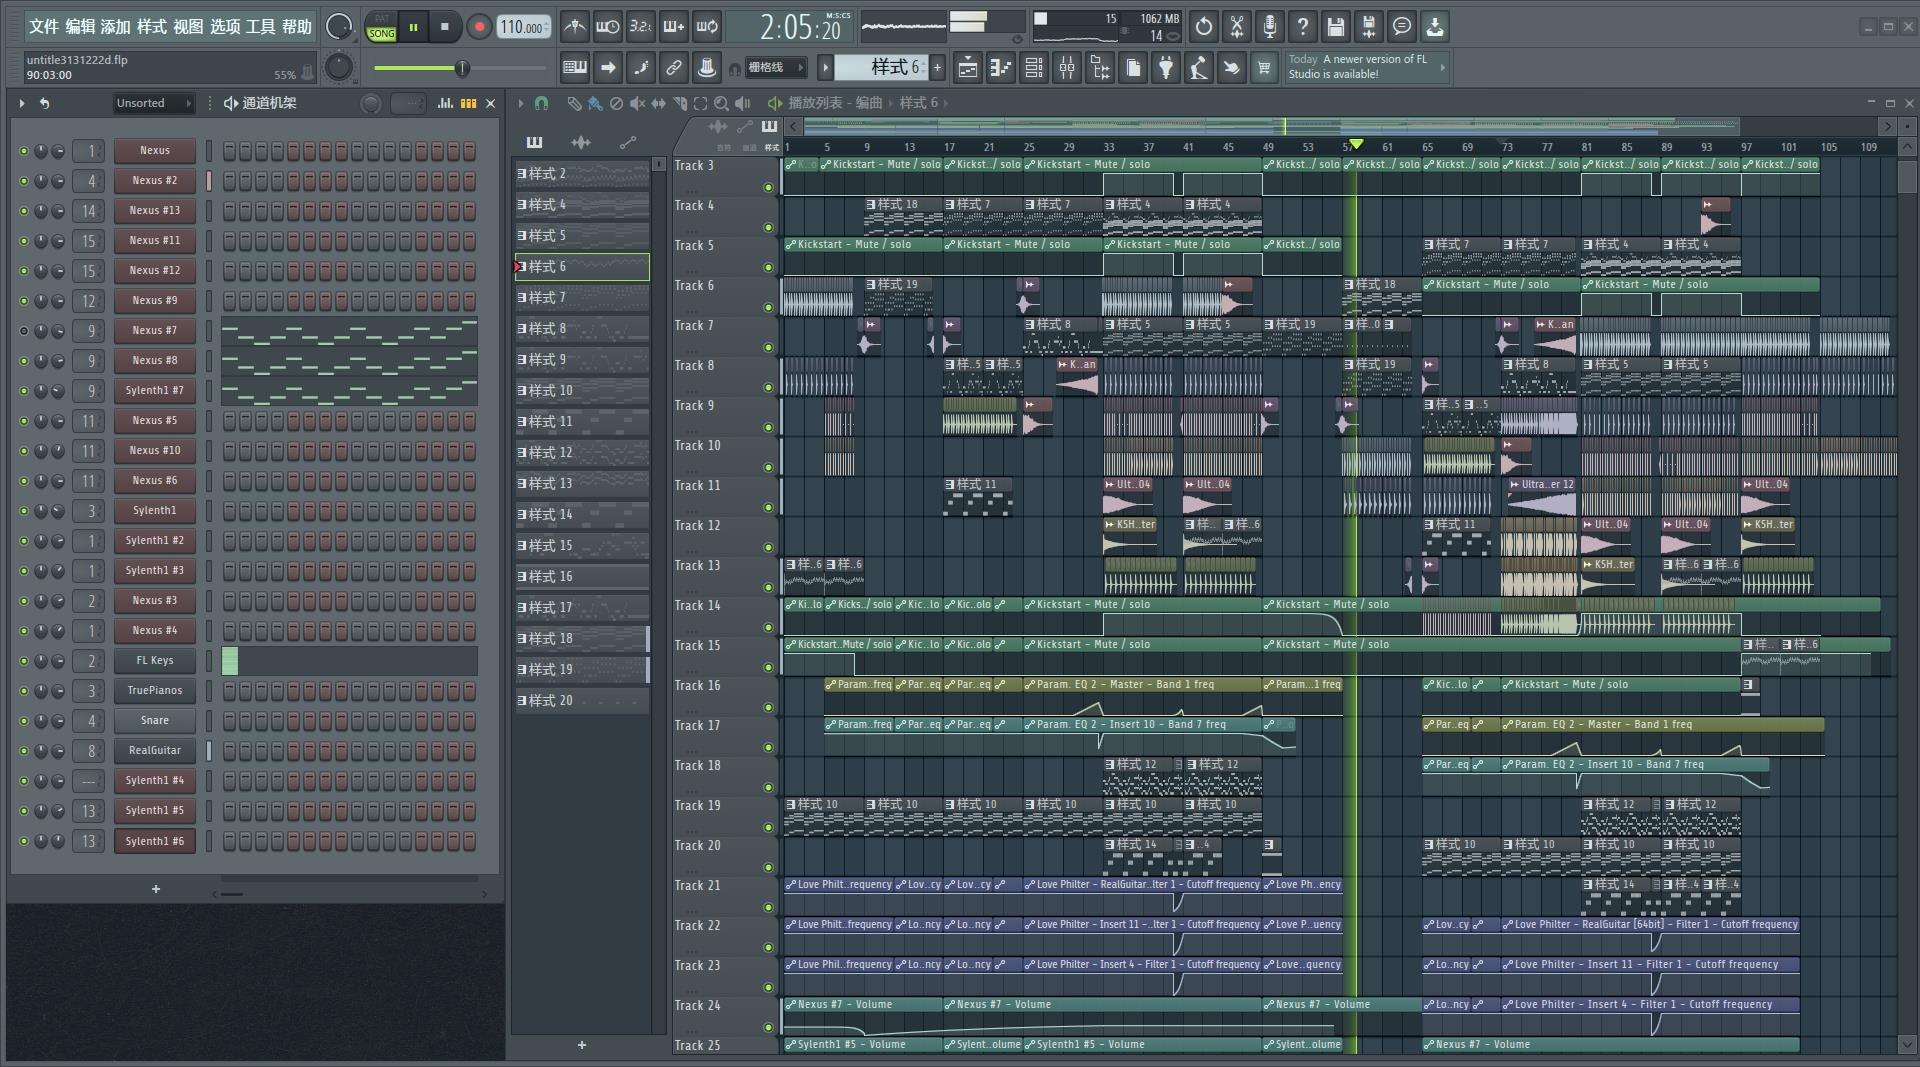Toggle the countdown before recording
1920x1067 pixels.
coord(640,27)
